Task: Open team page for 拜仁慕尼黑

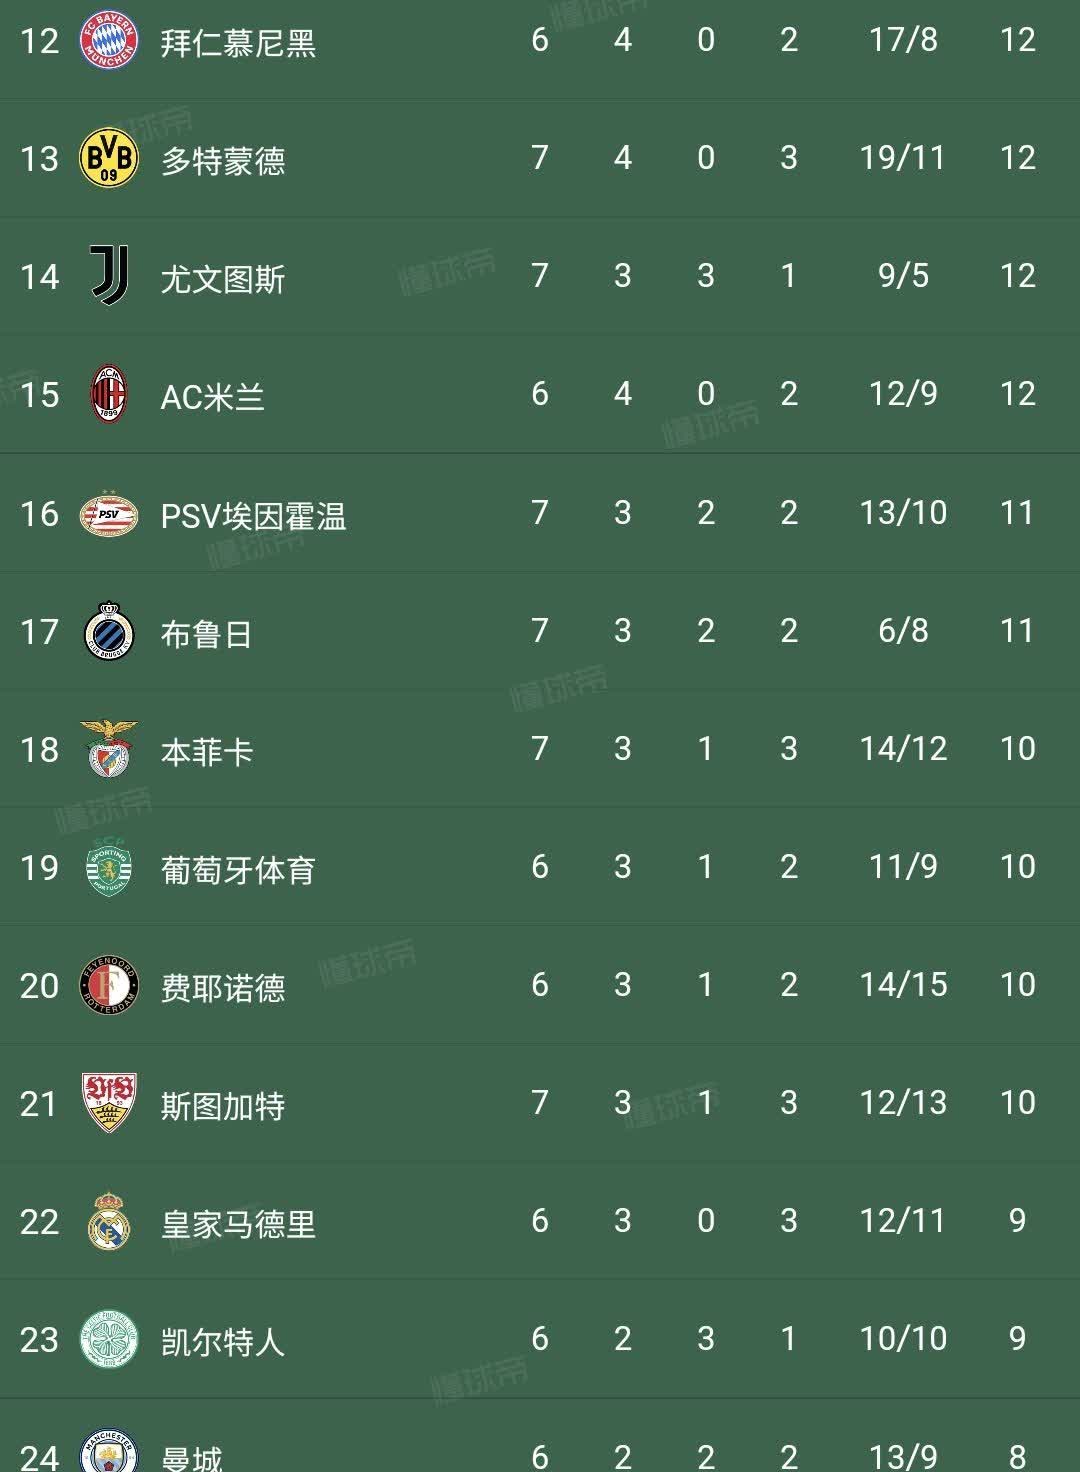Action: pos(238,42)
